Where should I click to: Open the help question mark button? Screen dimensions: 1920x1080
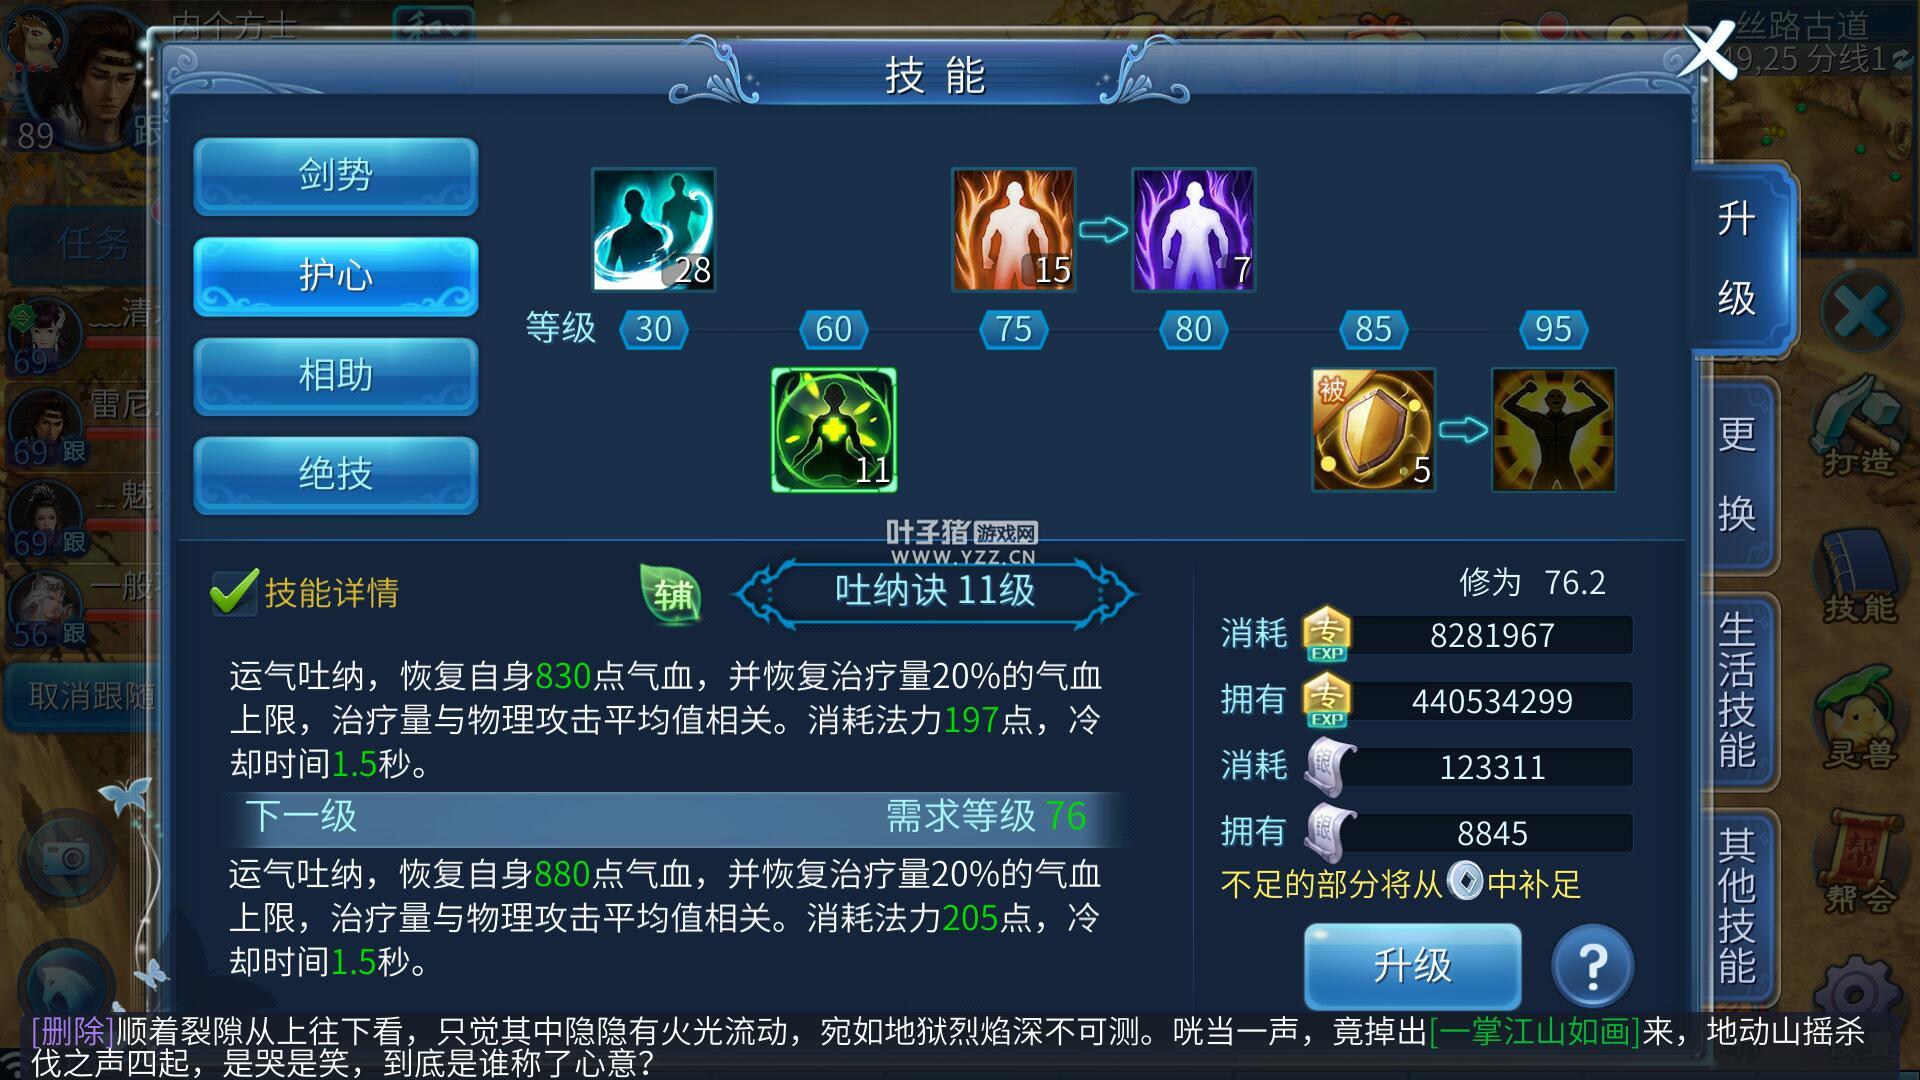point(1592,966)
